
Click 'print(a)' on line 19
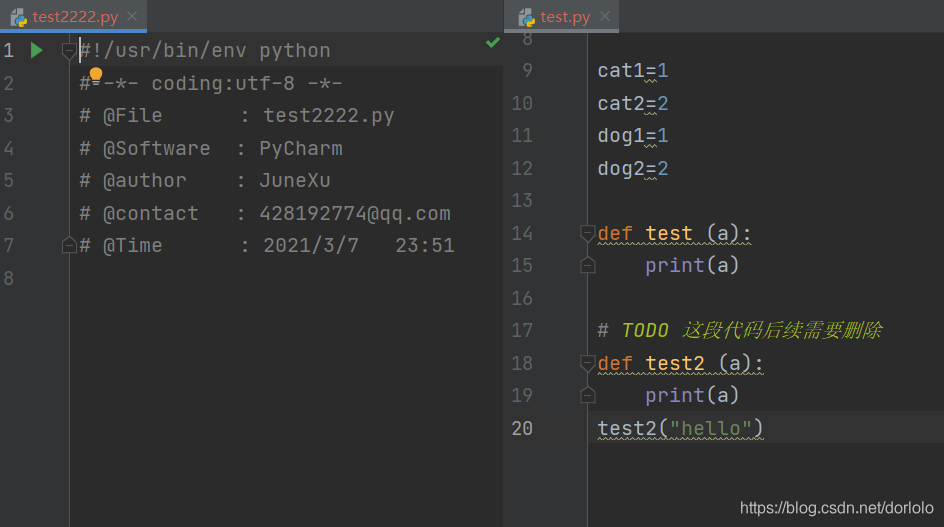(692, 395)
